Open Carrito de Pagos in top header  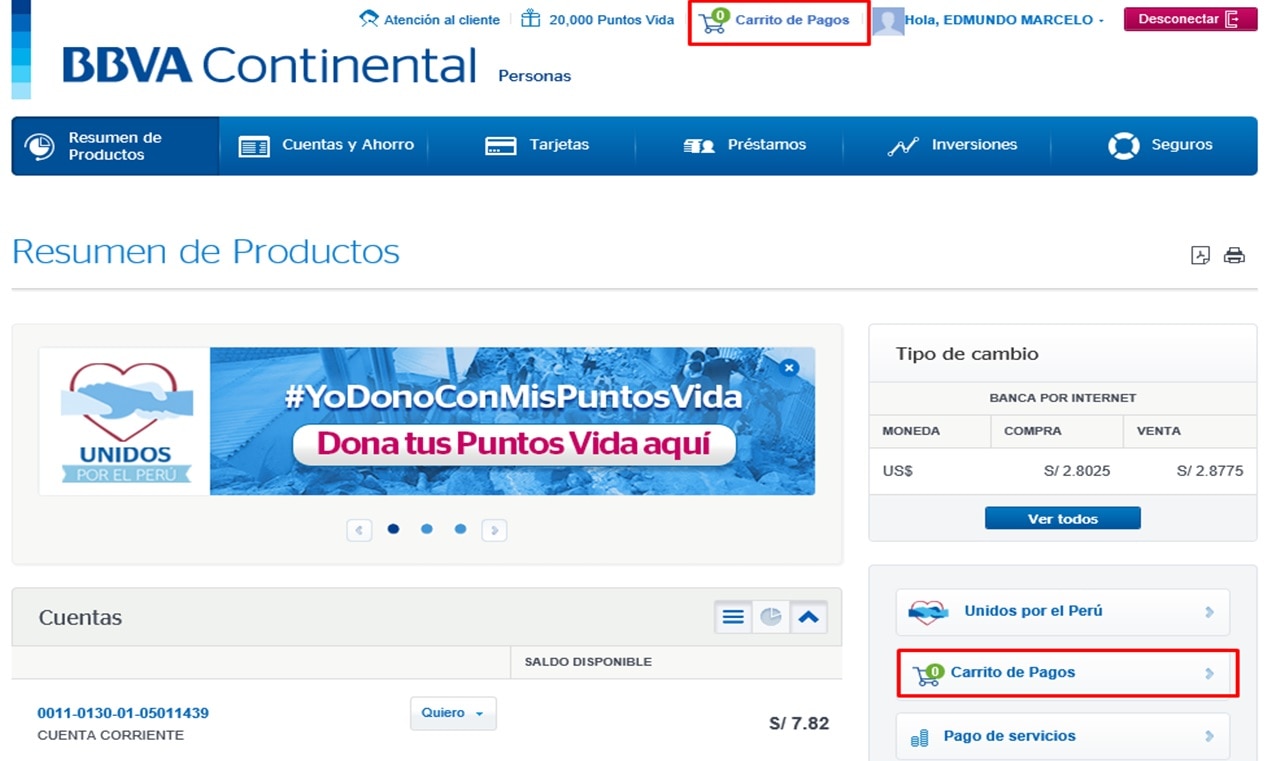point(792,20)
